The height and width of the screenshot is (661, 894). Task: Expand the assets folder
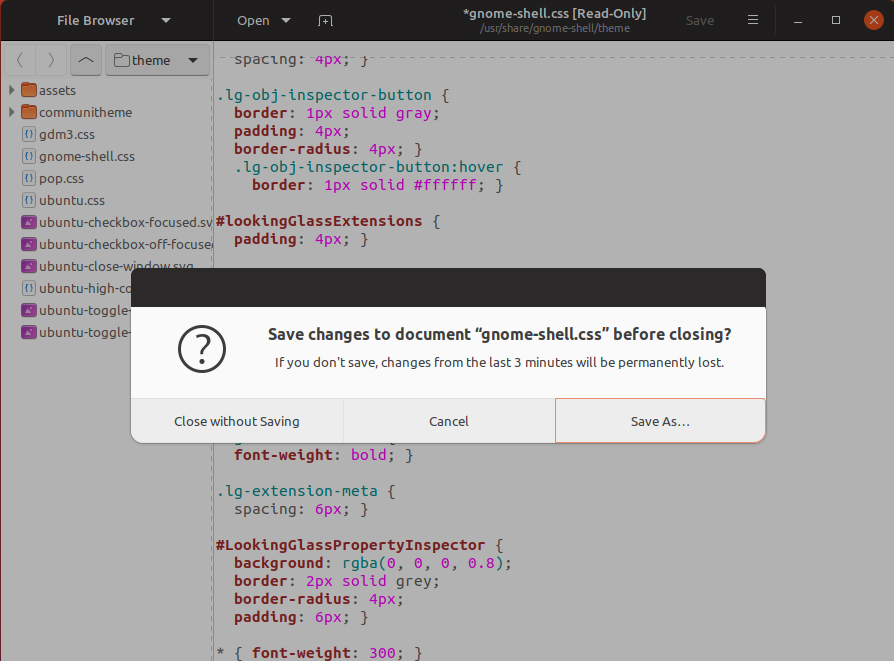coord(11,90)
